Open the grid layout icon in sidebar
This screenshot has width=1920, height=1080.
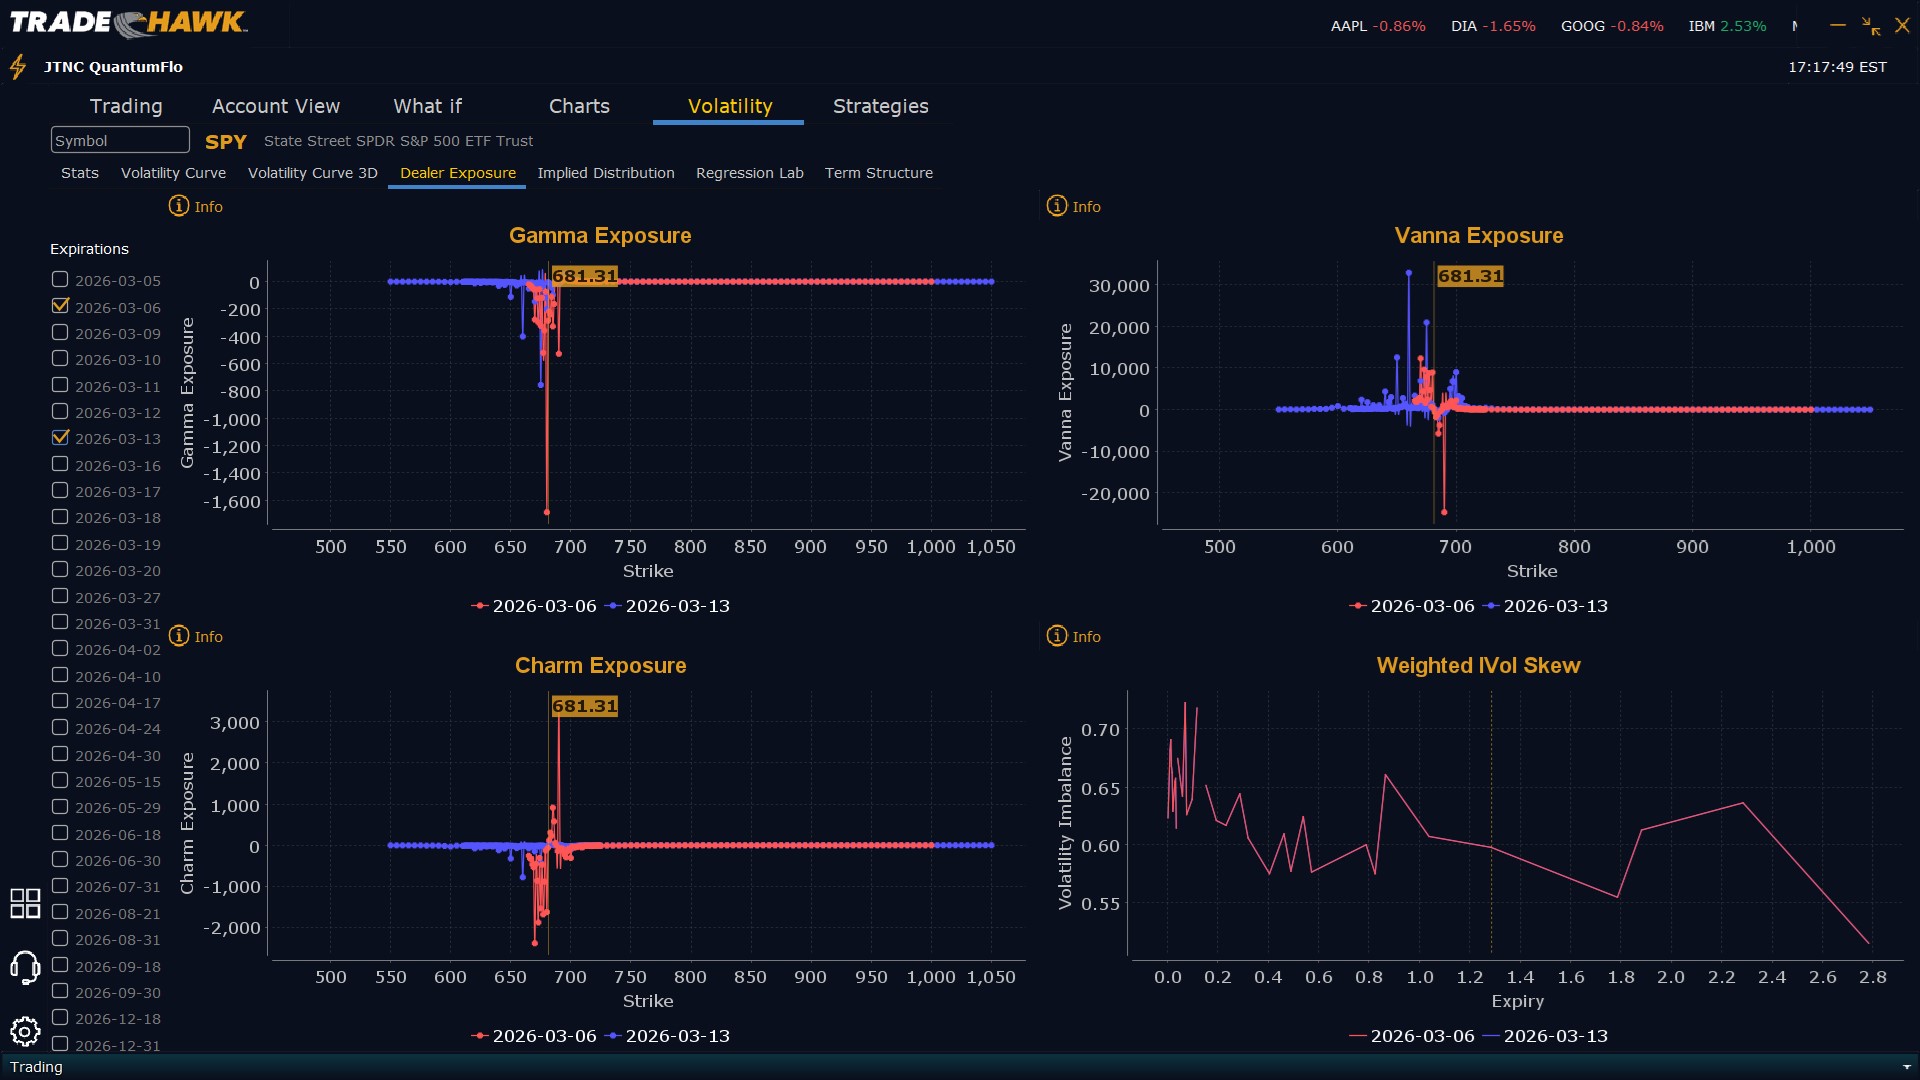(x=25, y=903)
